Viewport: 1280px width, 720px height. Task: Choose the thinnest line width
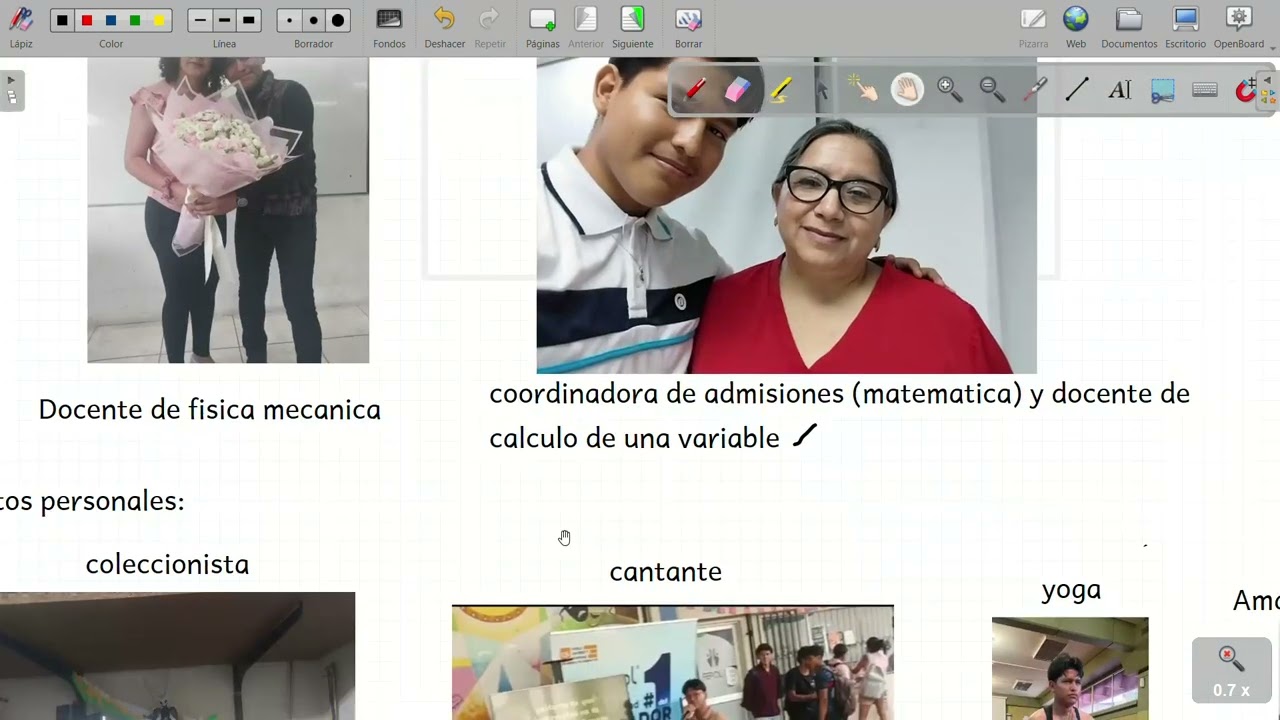pyautogui.click(x=200, y=20)
